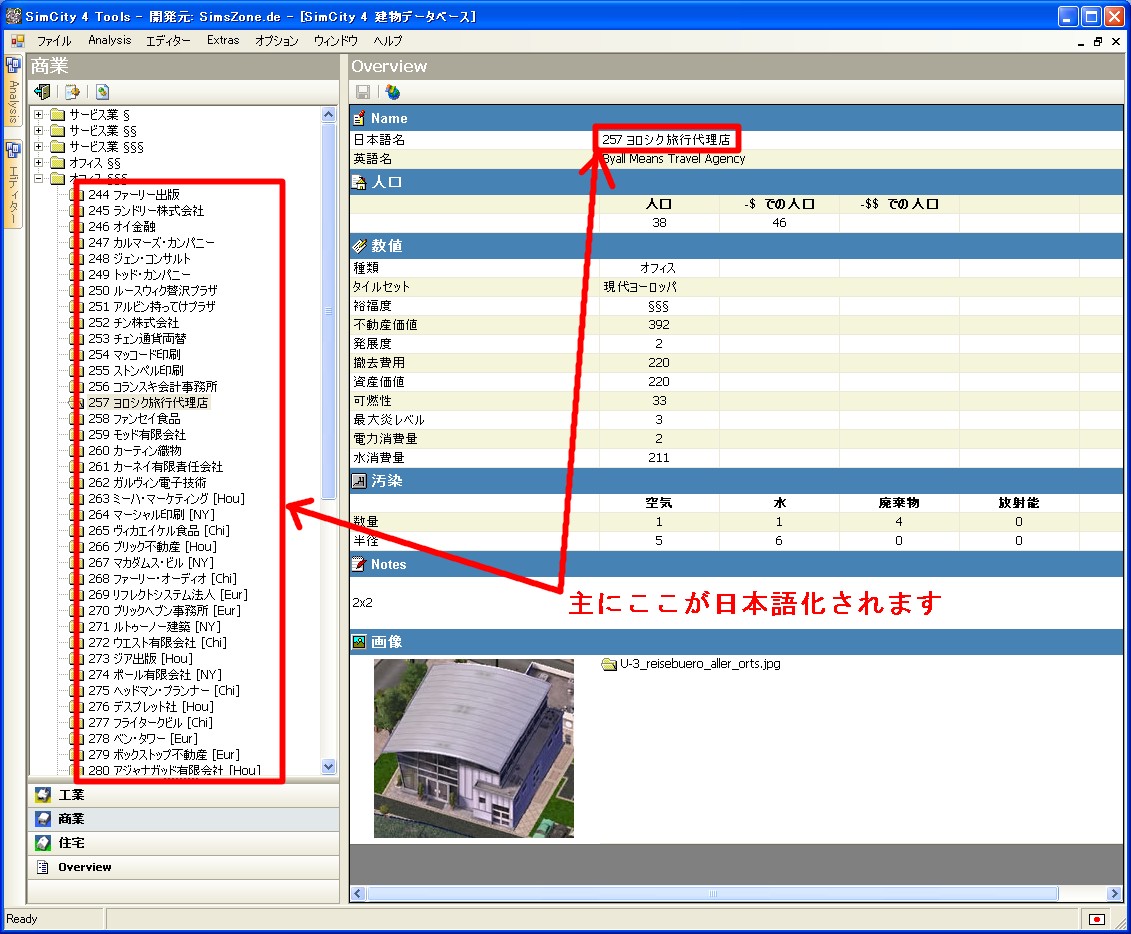Click the globe icon in Overview toolbar
The width and height of the screenshot is (1131, 934).
pyautogui.click(x=393, y=92)
